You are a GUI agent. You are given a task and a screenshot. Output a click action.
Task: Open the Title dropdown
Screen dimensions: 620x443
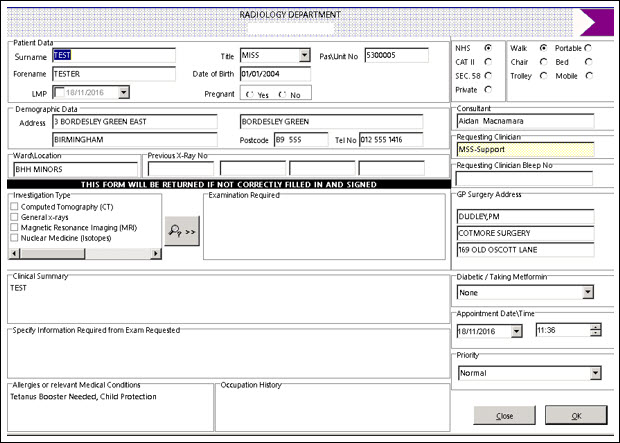(x=304, y=55)
